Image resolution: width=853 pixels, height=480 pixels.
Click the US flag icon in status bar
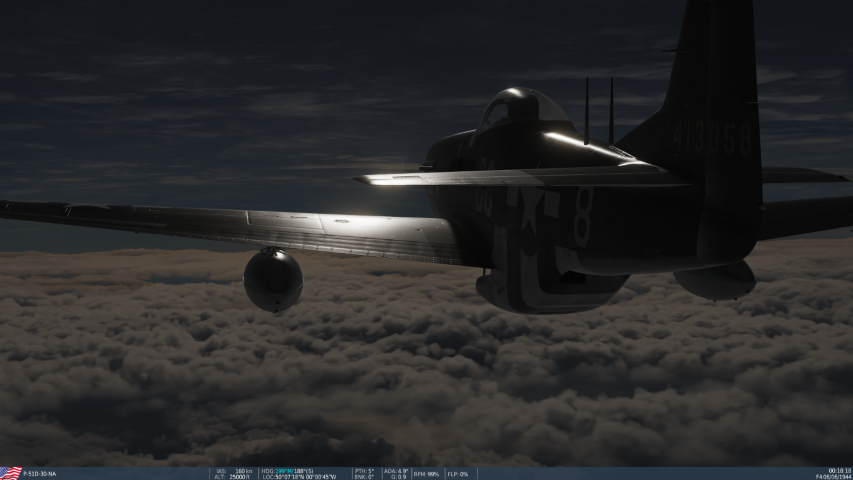(11, 473)
